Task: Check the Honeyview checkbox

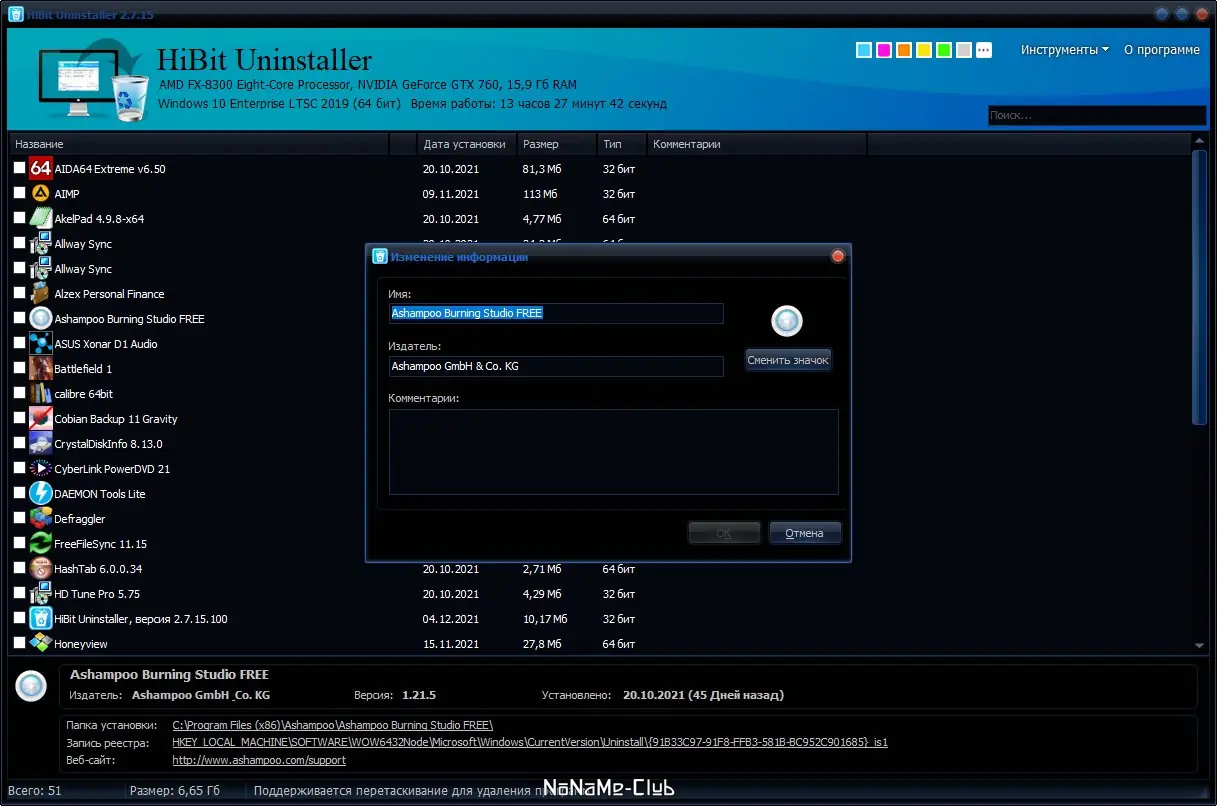Action: point(19,643)
